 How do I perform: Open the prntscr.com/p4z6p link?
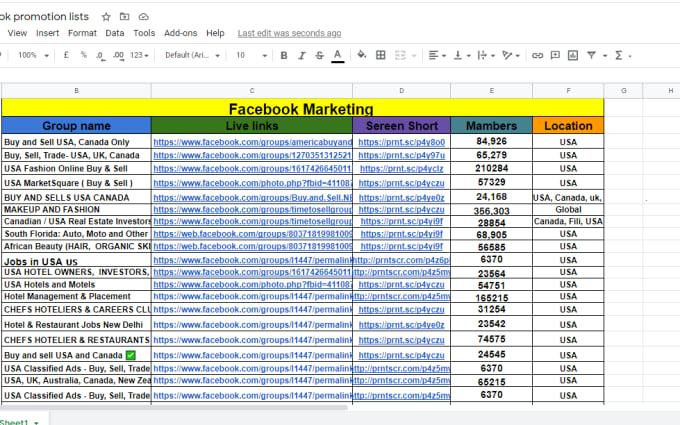tap(402, 260)
